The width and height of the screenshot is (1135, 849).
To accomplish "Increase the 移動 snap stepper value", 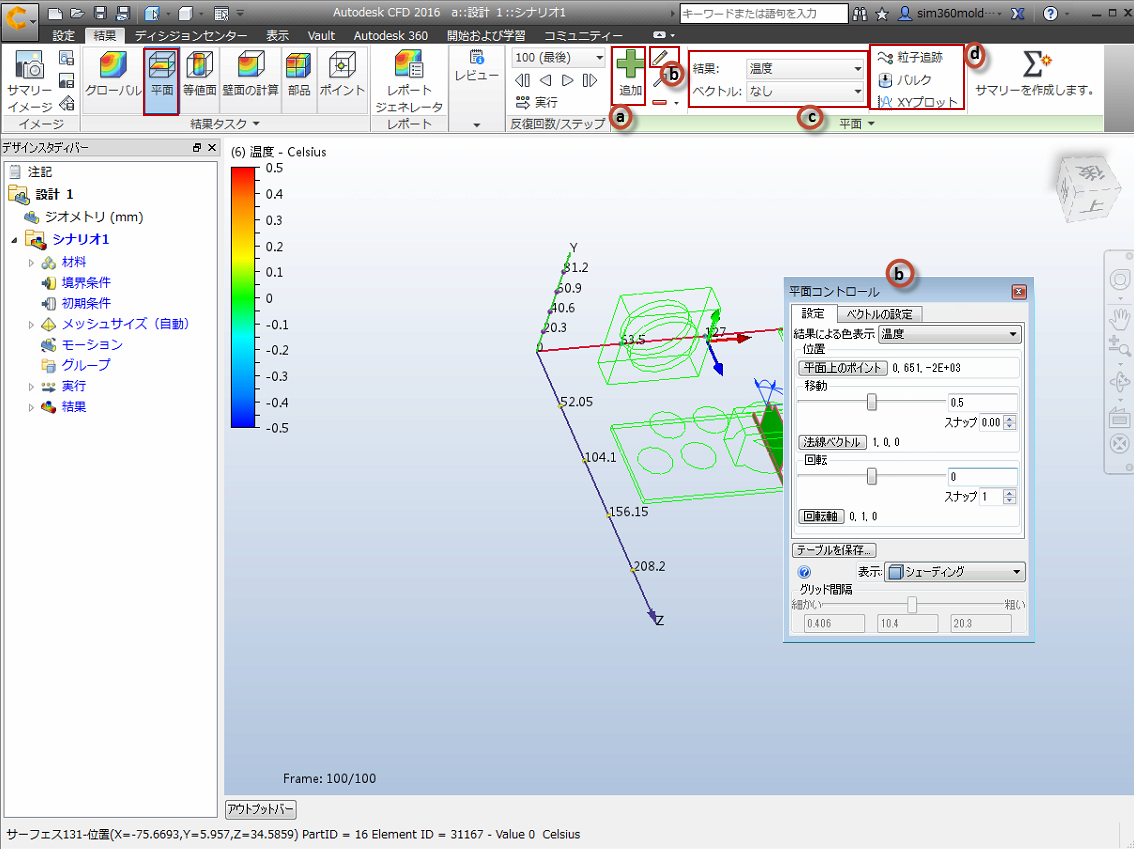I will pos(1010,418).
